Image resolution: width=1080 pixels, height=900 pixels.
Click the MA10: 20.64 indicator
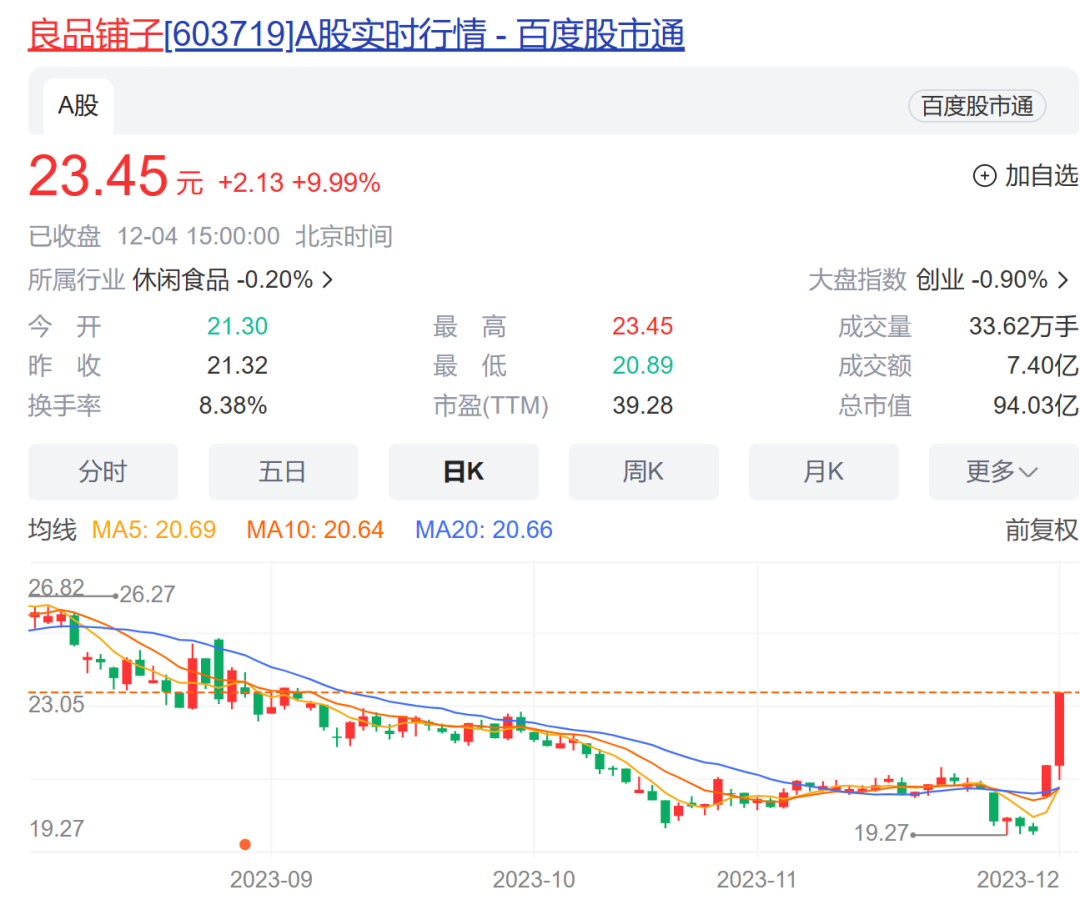(315, 530)
